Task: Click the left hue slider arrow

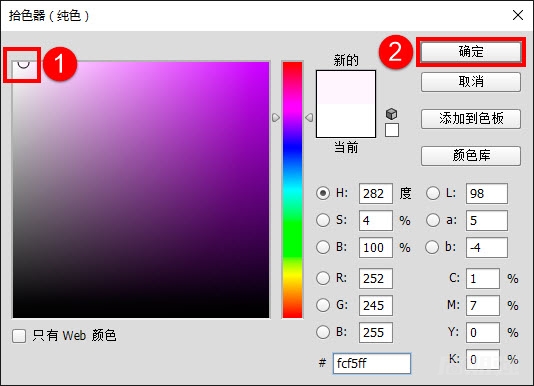Action: tap(276, 118)
